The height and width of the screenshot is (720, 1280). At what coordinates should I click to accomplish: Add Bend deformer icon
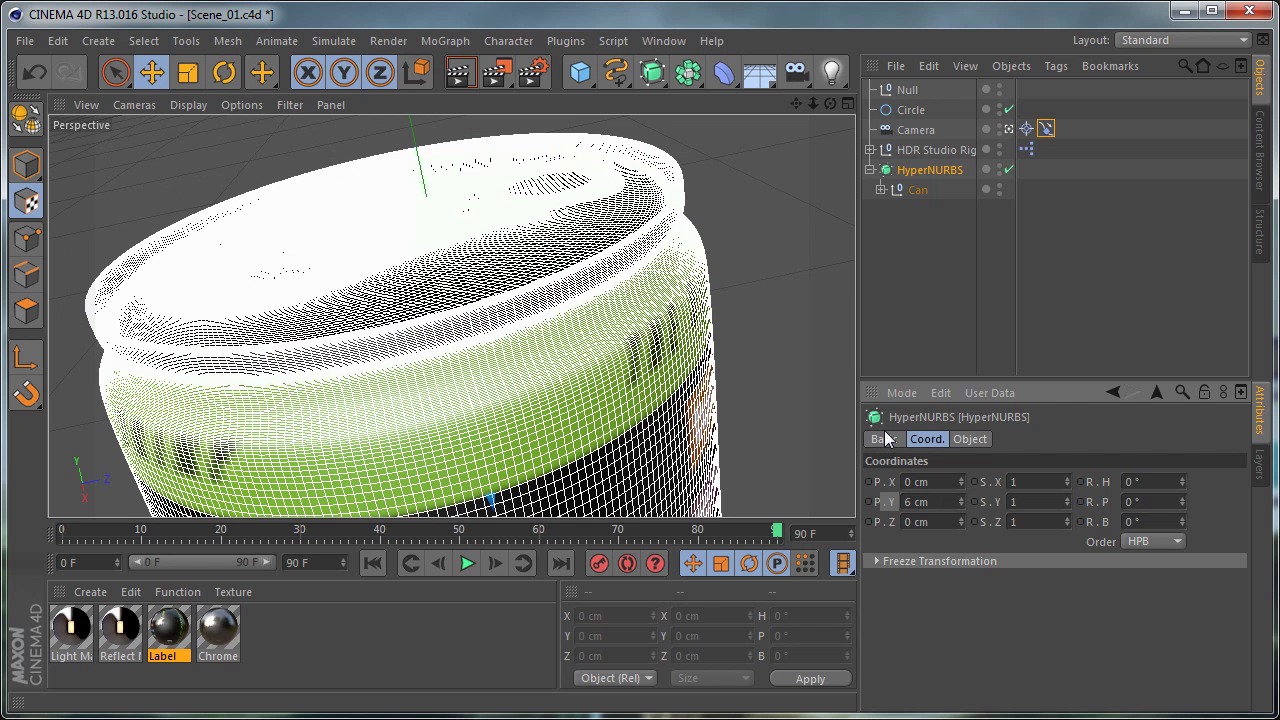click(x=724, y=72)
